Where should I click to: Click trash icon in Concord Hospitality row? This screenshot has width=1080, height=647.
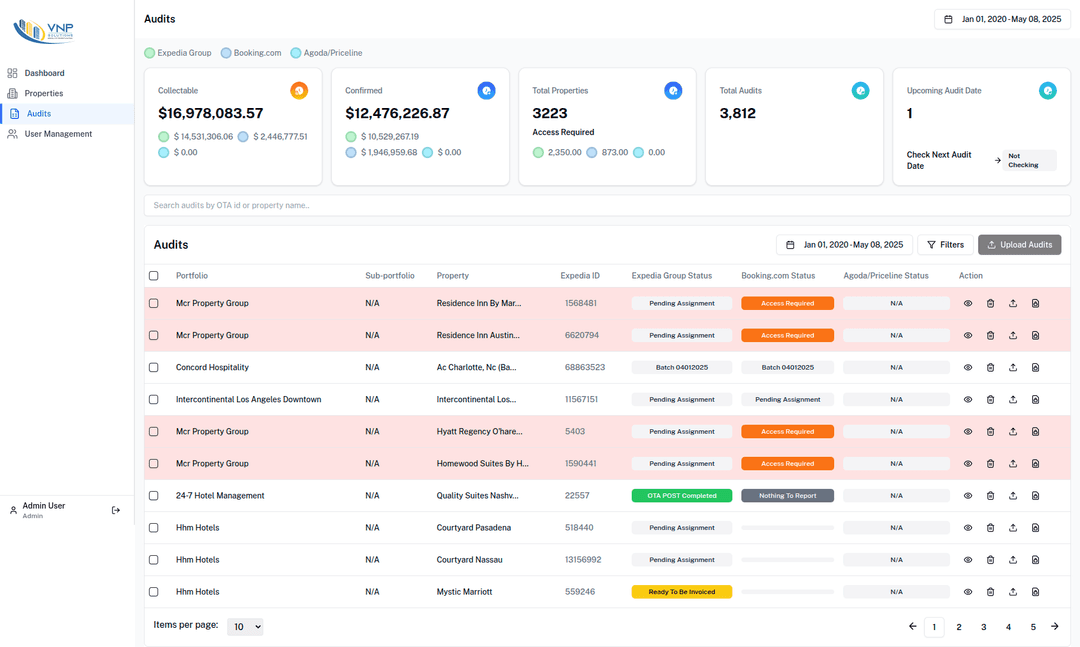(990, 367)
